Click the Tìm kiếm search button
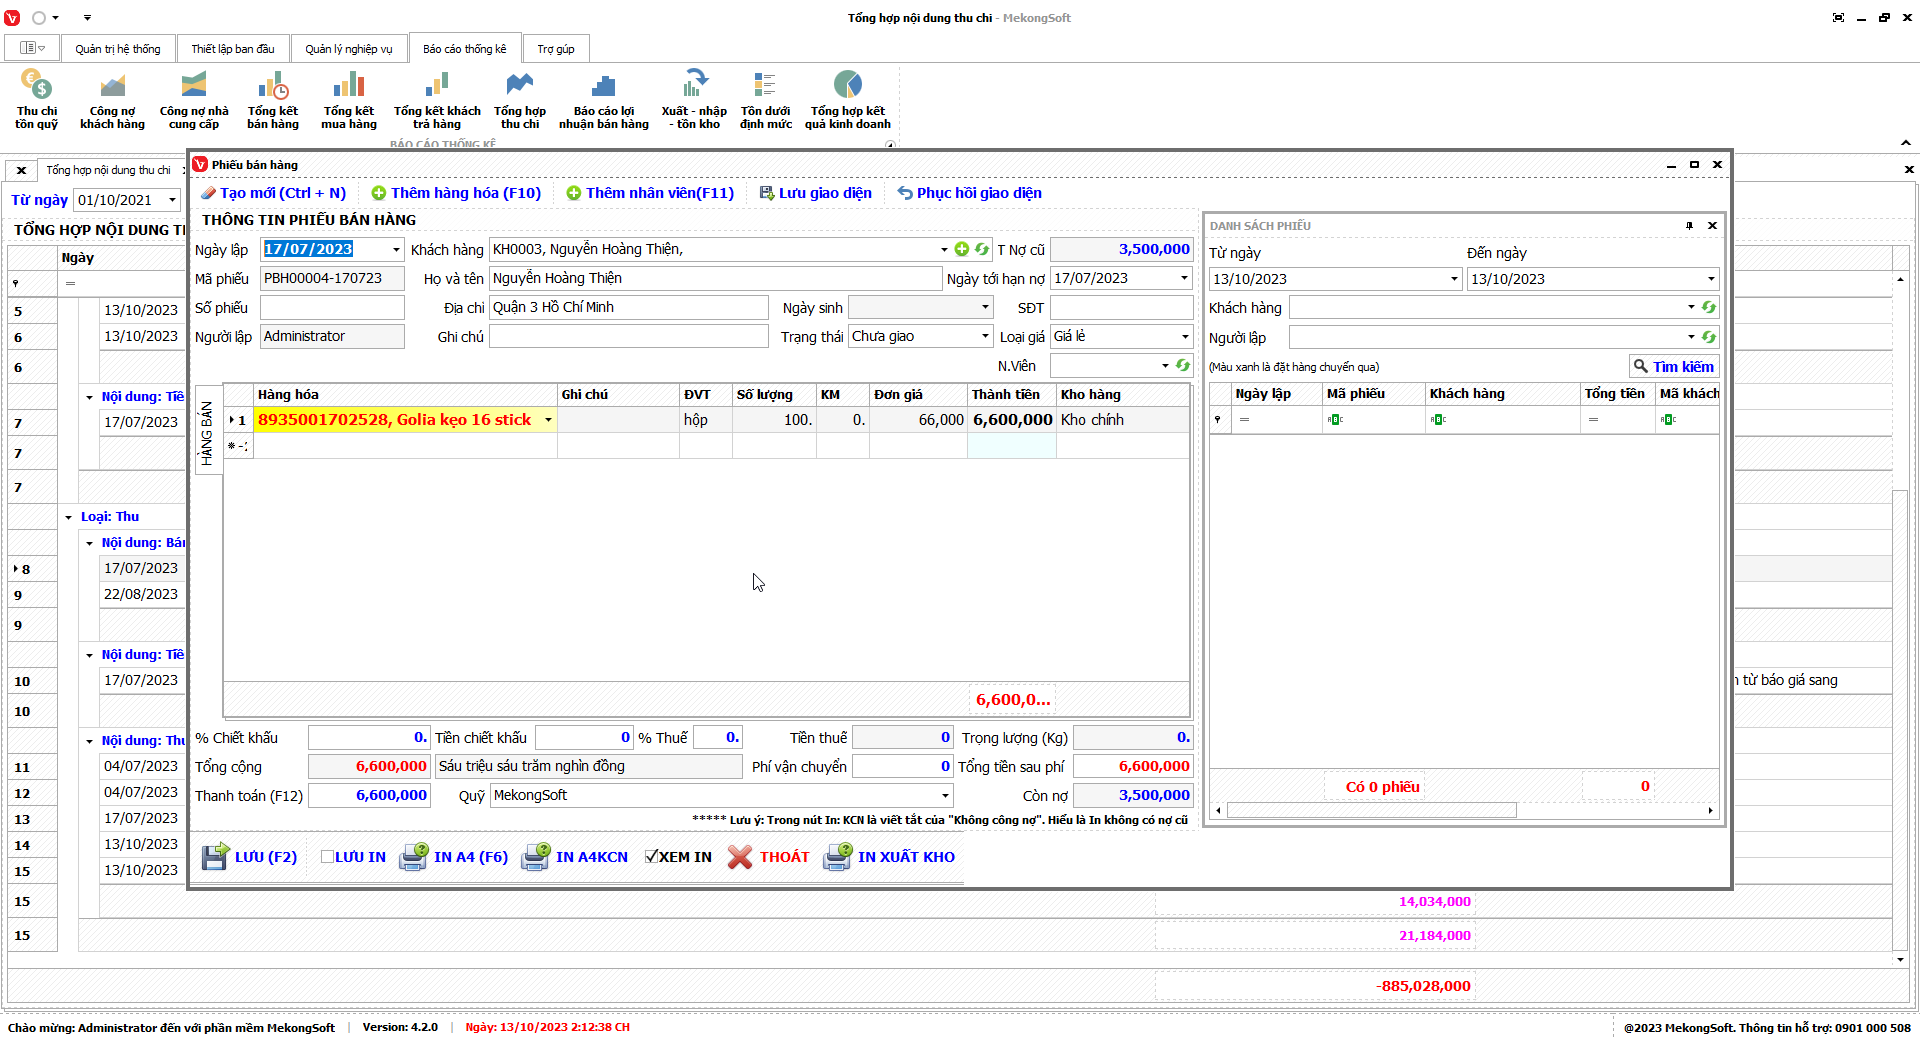 click(1673, 367)
